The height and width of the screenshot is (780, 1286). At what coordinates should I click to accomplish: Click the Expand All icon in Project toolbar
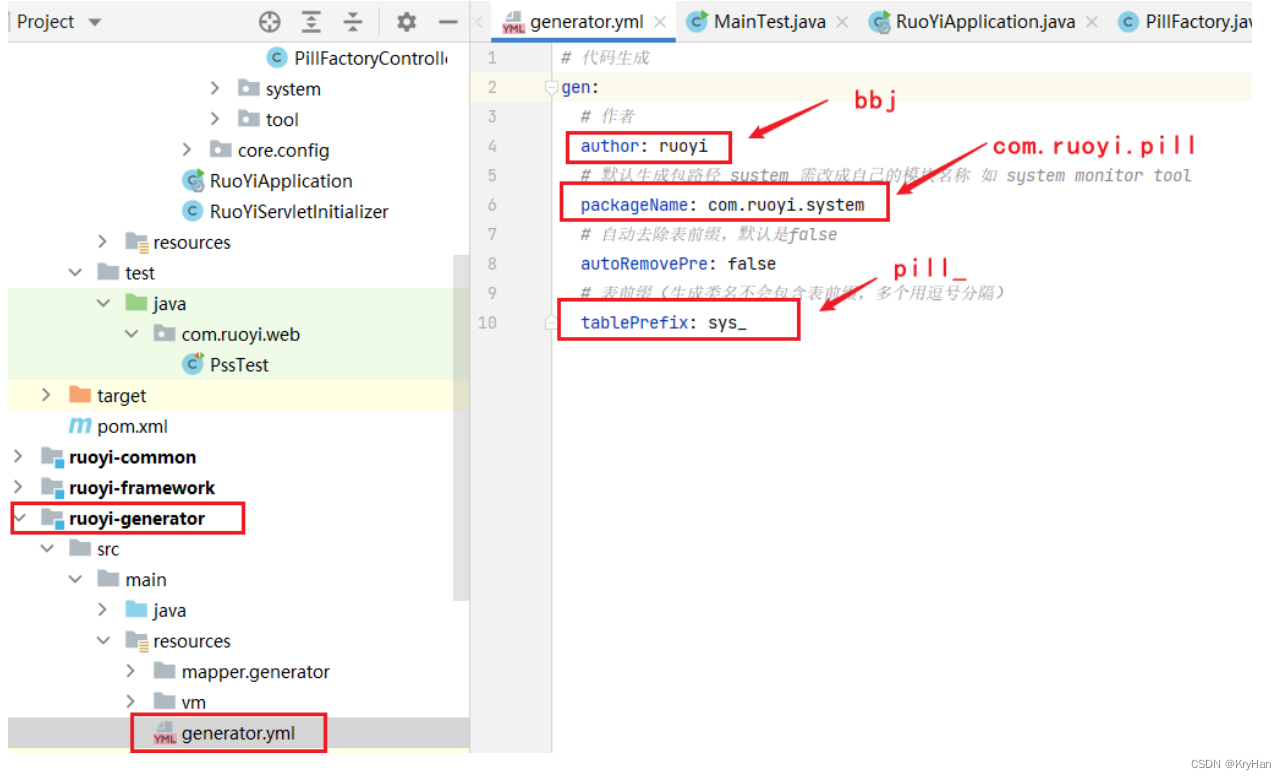(312, 22)
